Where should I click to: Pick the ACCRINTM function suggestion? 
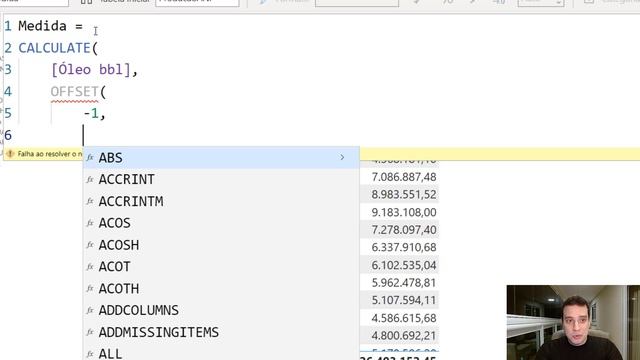(x=221, y=201)
